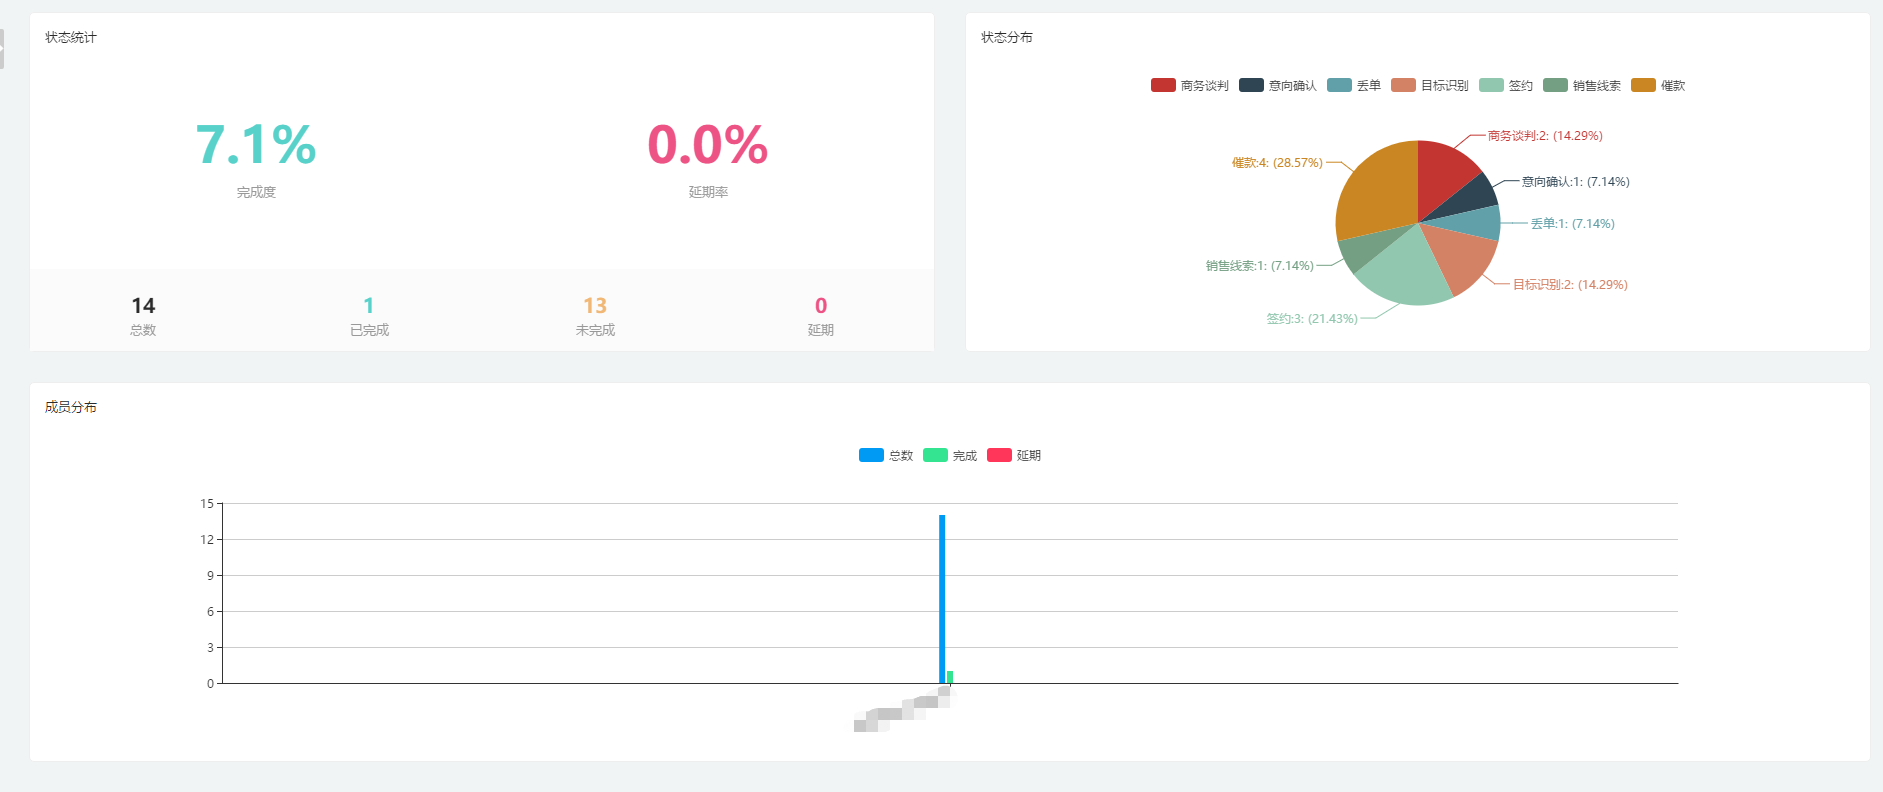Expand the collapsed sidebar handle at left edge
Image resolution: width=1883 pixels, height=792 pixels.
(x=2, y=48)
